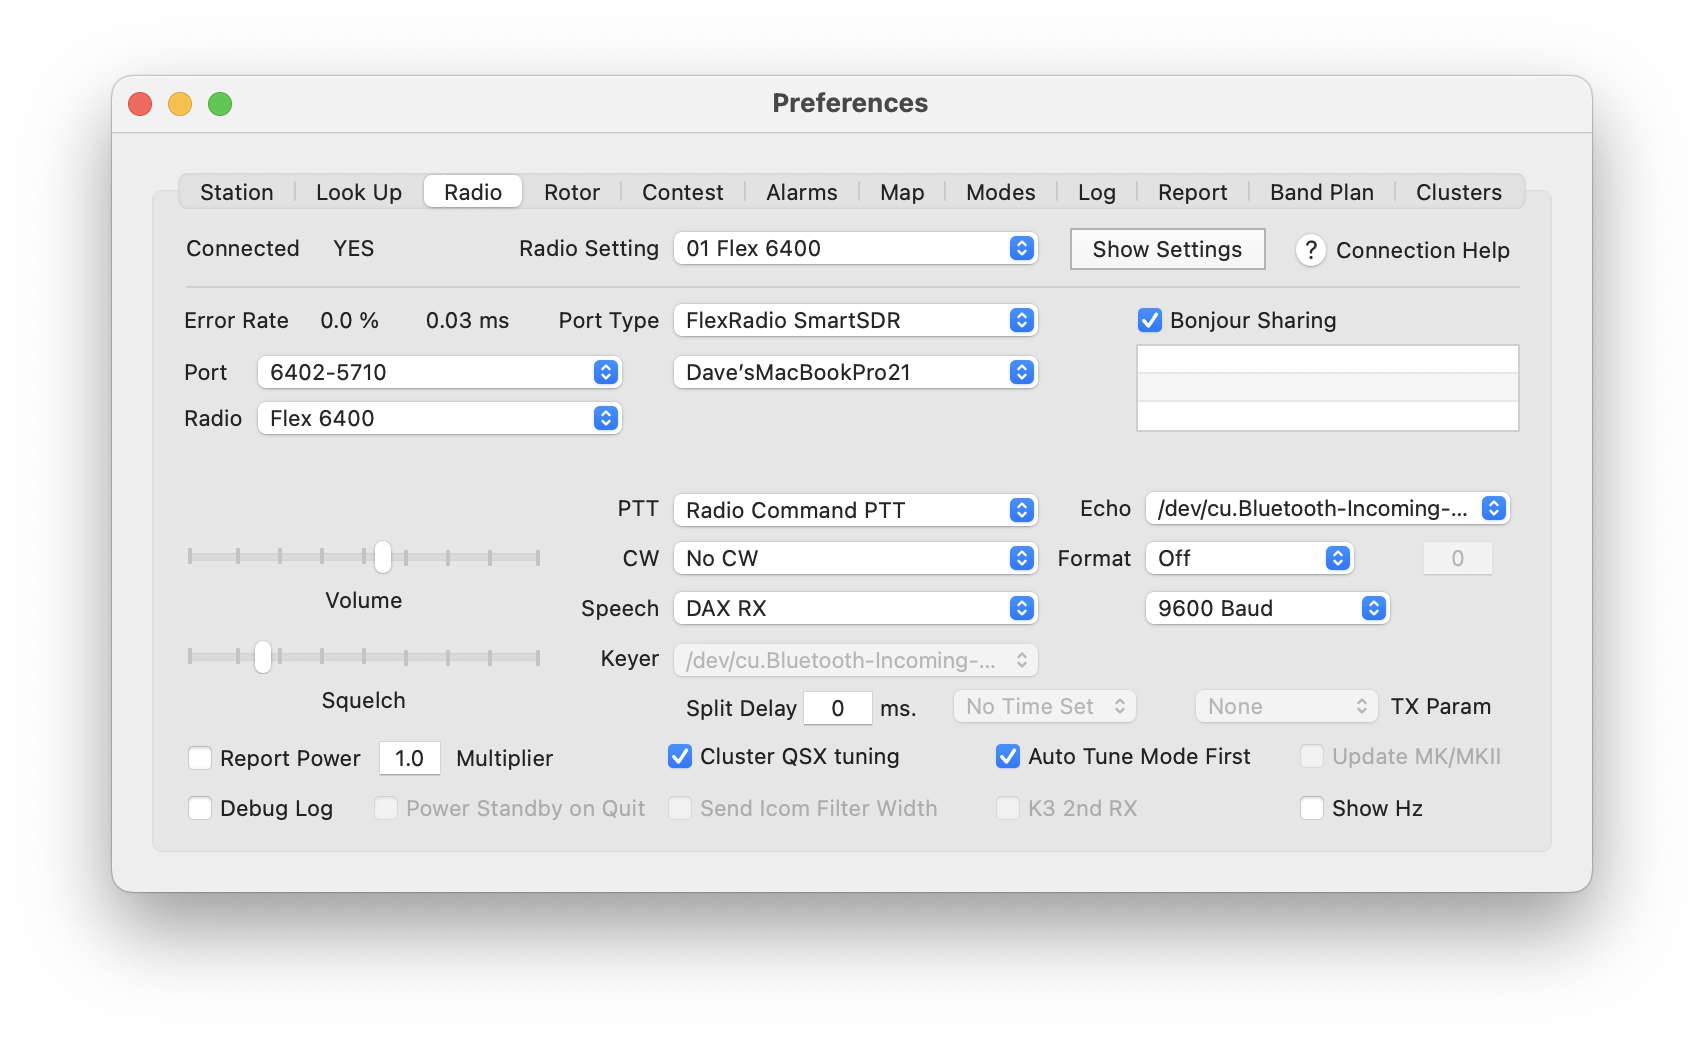This screenshot has width=1704, height=1040.
Task: Change the 9600 Baud rate dropdown
Action: [1266, 609]
